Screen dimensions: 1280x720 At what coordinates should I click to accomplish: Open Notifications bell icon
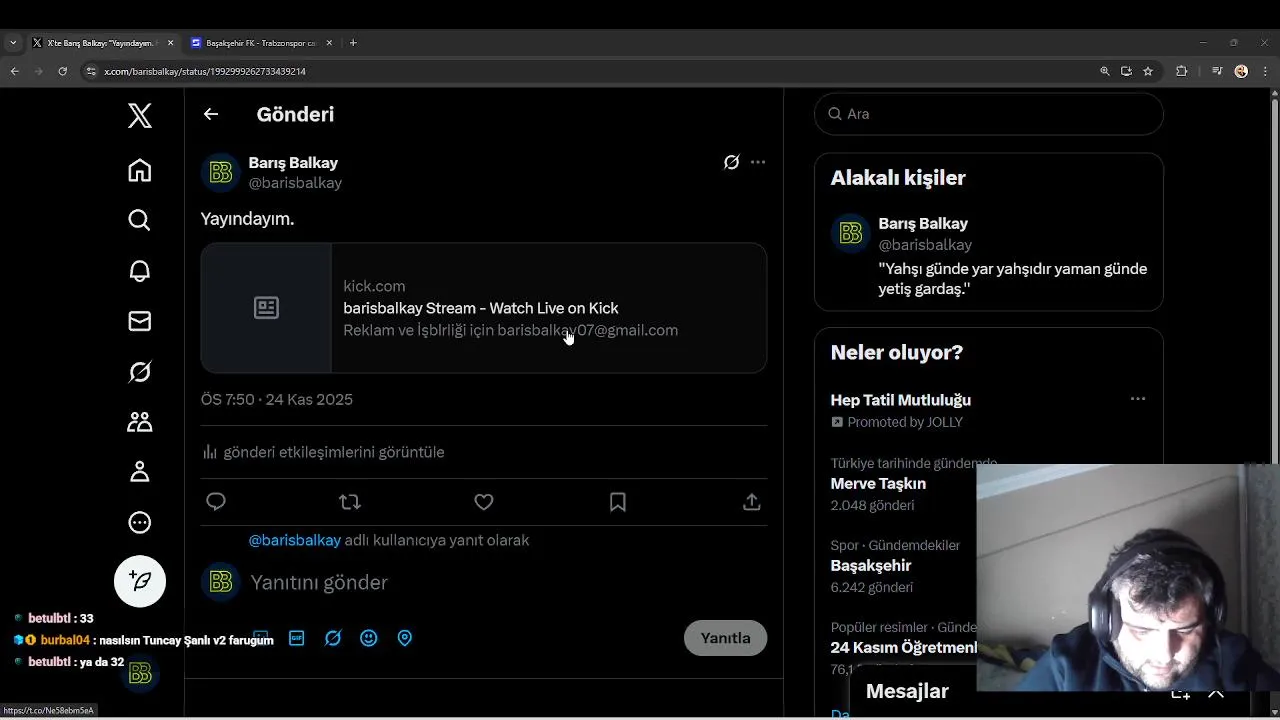coord(140,271)
